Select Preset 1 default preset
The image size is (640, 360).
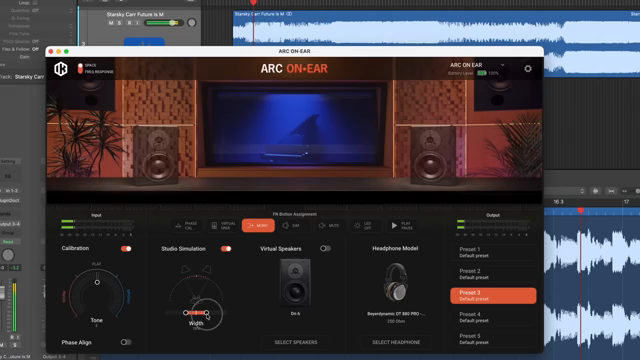point(493,252)
